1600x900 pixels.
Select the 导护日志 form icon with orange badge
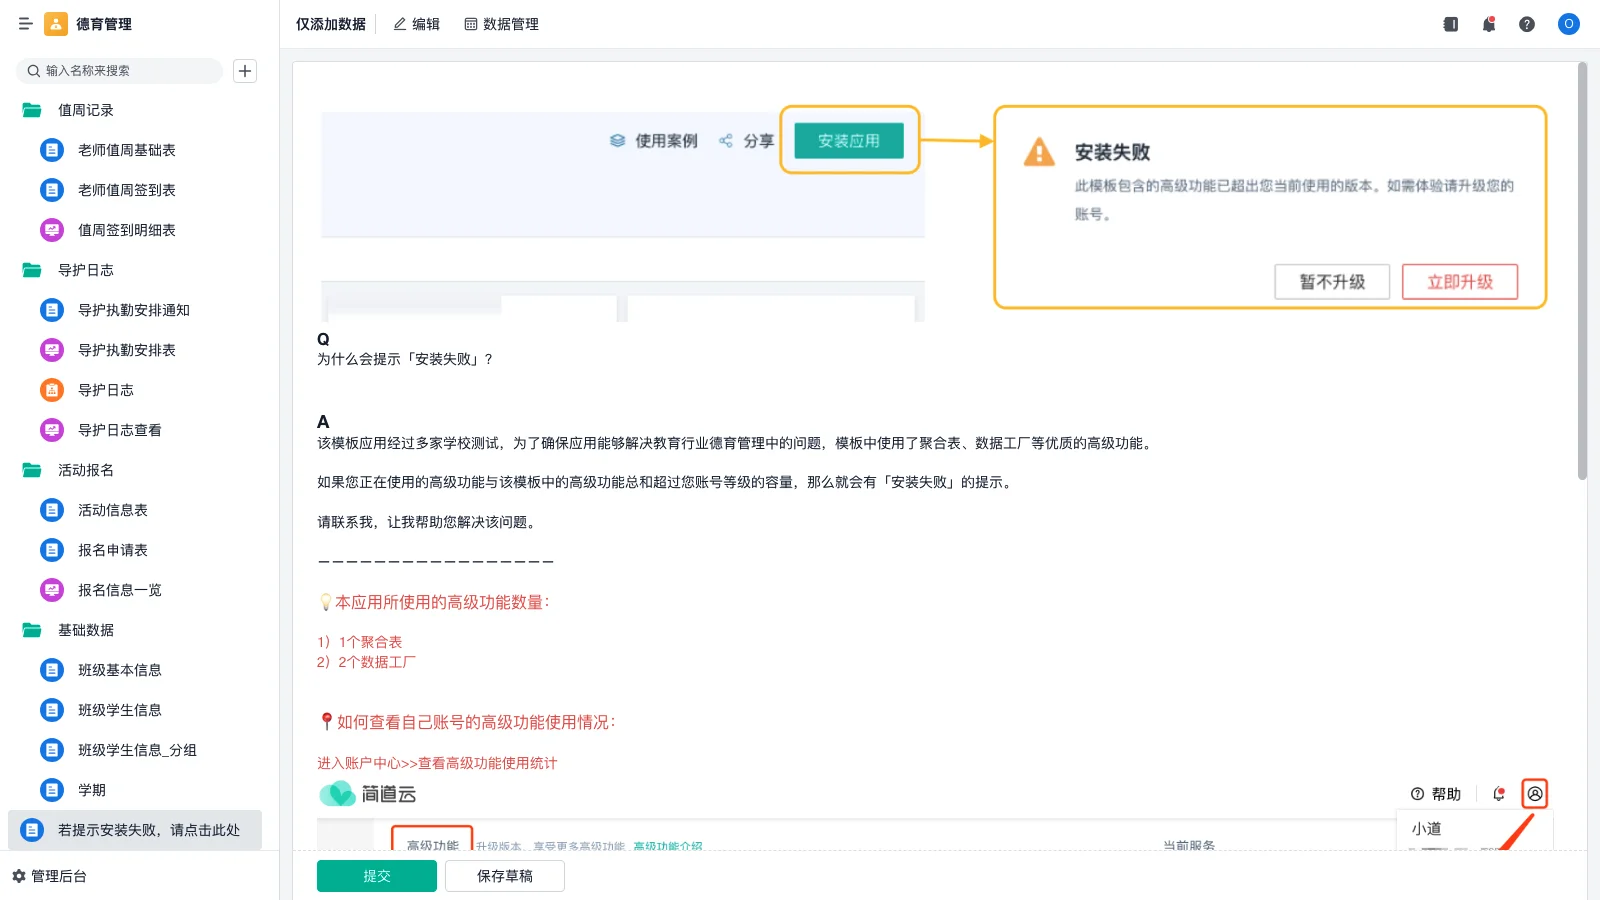point(51,390)
